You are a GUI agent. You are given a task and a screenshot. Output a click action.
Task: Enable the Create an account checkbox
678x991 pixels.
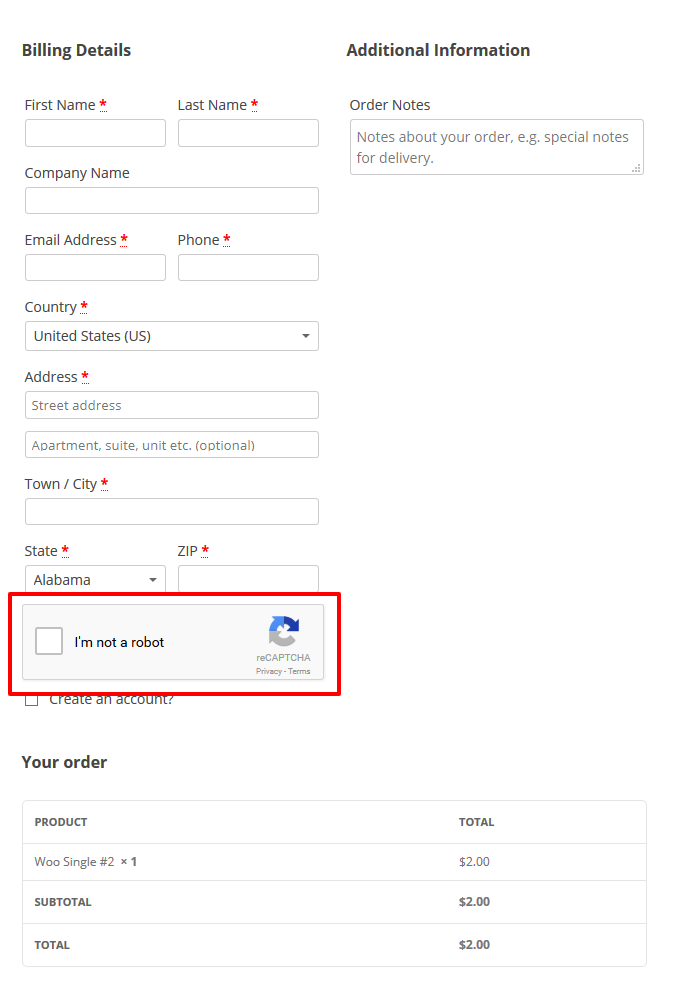(x=32, y=700)
